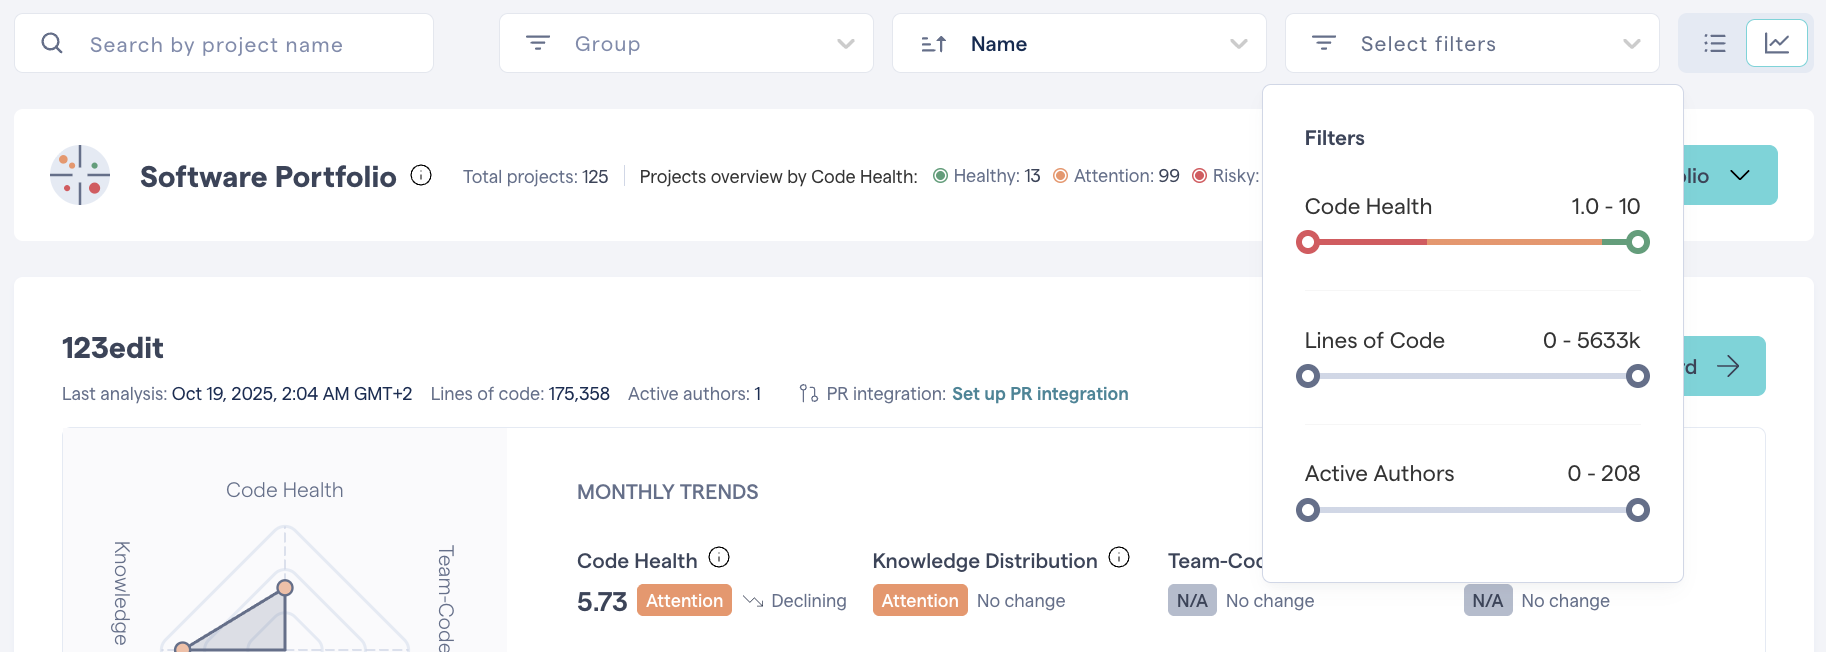
Task: Click the sort order icon beside Name
Action: tap(933, 44)
